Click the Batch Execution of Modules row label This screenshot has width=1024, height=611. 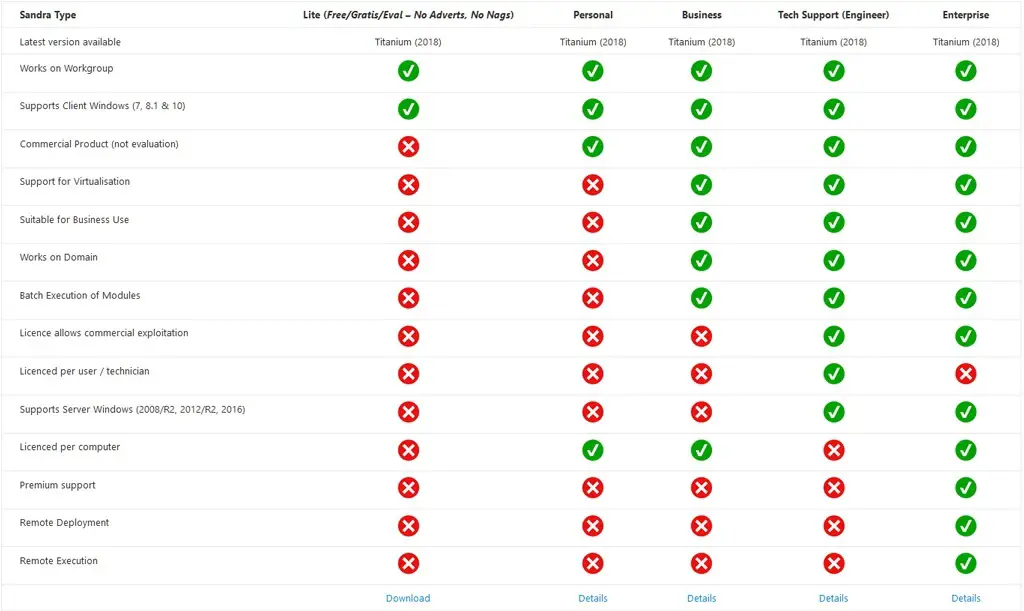[80, 296]
